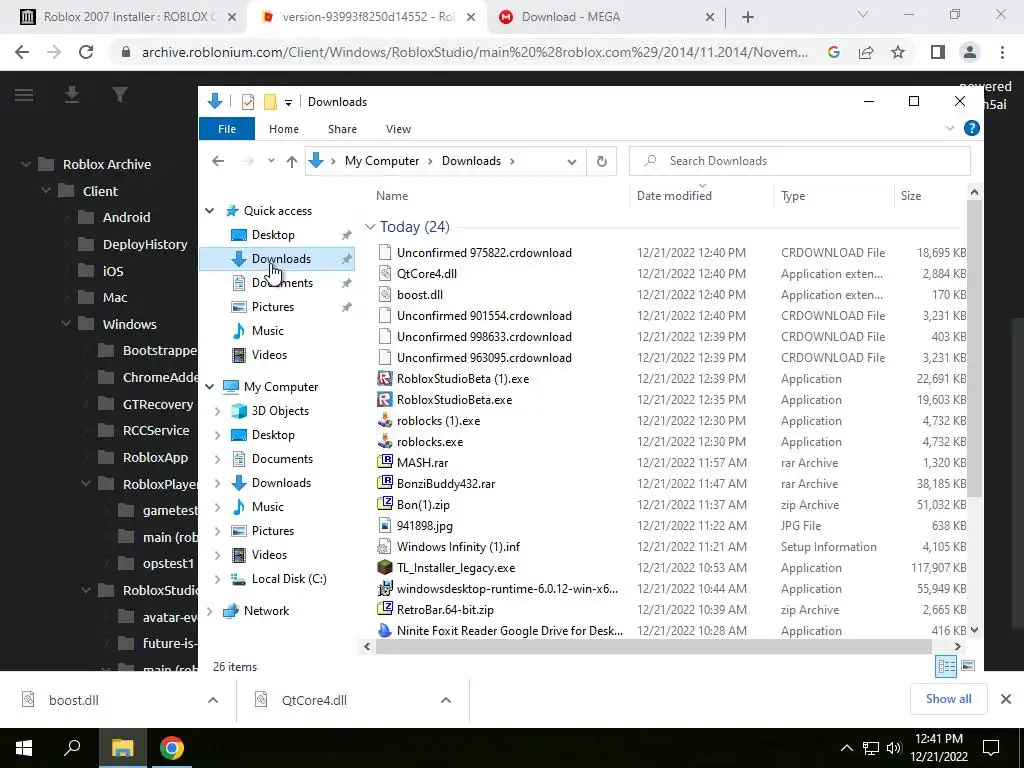This screenshot has height=768, width=1024.
Task: Select BonziBuddy432.rar in file list
Action: (445, 484)
